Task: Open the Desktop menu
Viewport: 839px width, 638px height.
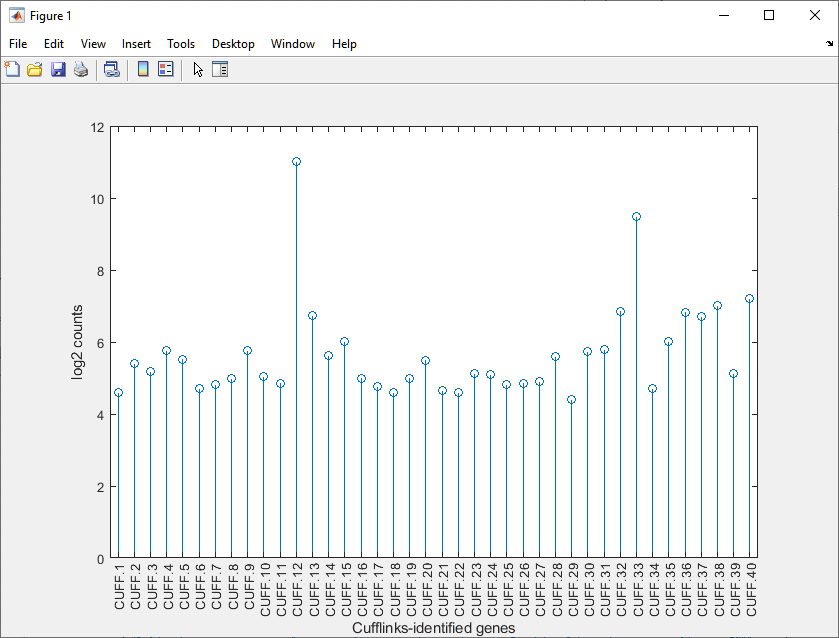Action: point(233,44)
